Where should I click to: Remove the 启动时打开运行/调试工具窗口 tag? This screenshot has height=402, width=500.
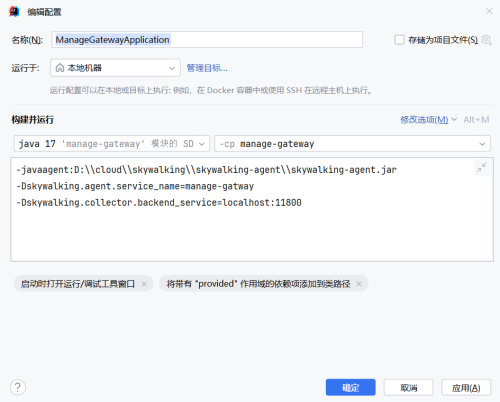(x=144, y=284)
